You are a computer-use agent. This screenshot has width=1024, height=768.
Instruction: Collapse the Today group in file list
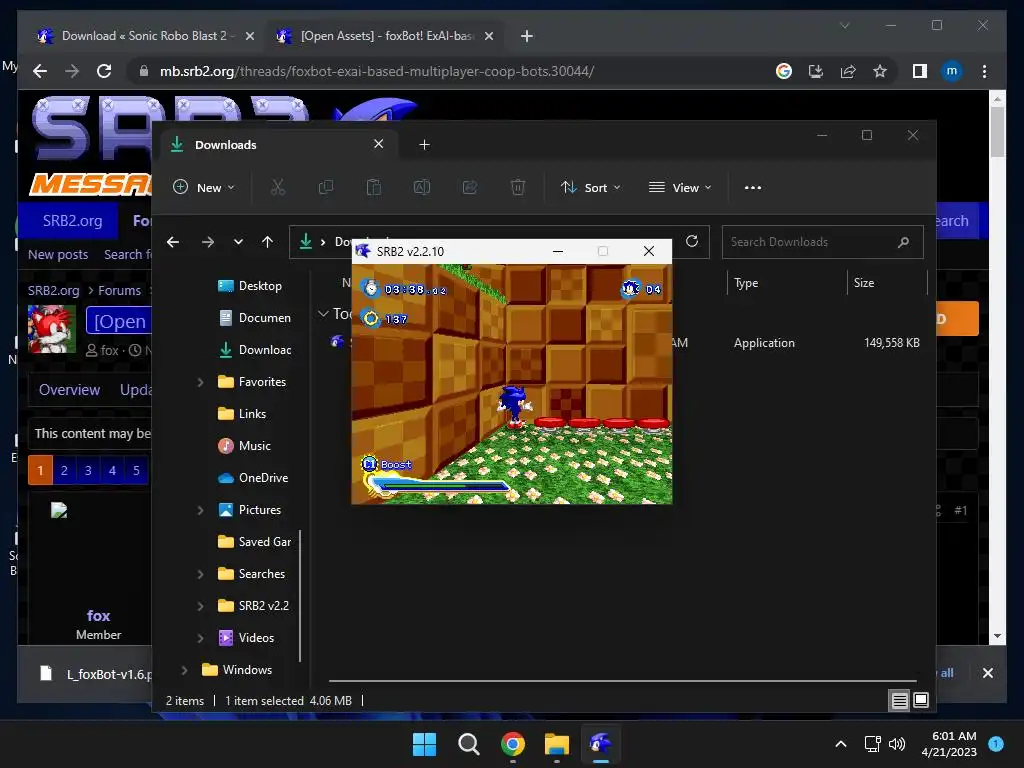click(323, 313)
